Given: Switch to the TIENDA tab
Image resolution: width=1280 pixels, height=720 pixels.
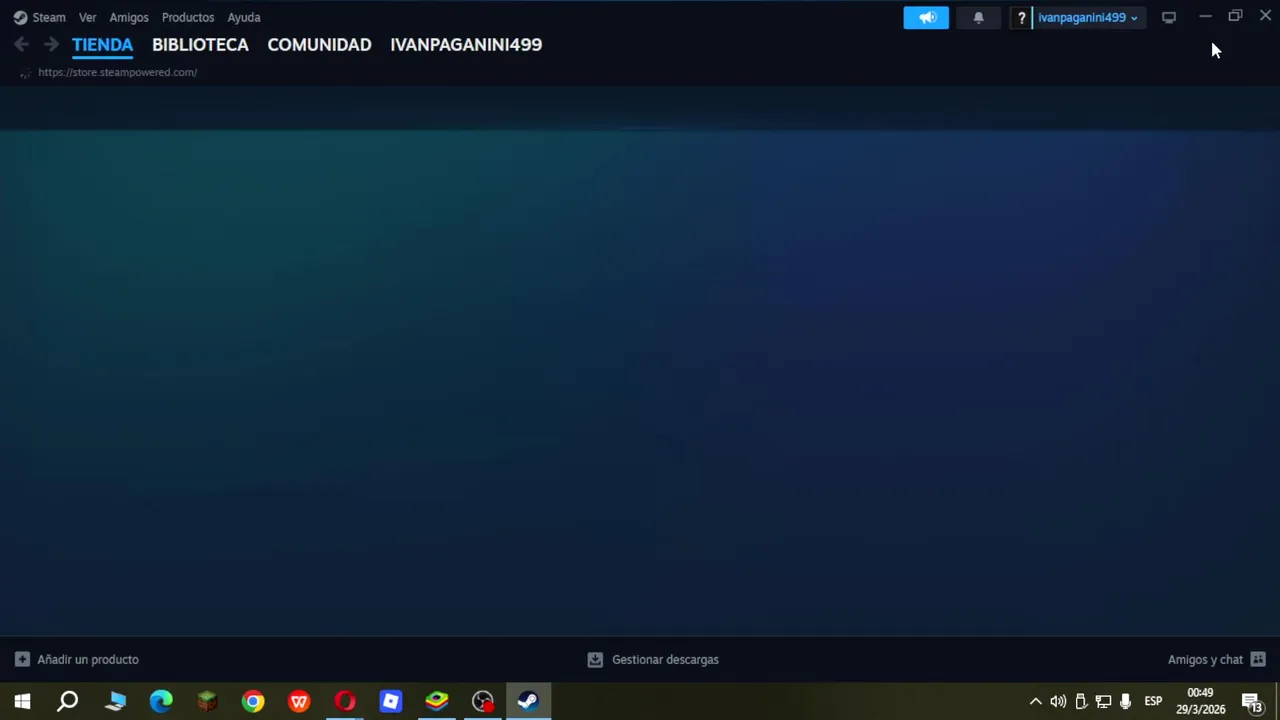Looking at the screenshot, I should pos(102,45).
